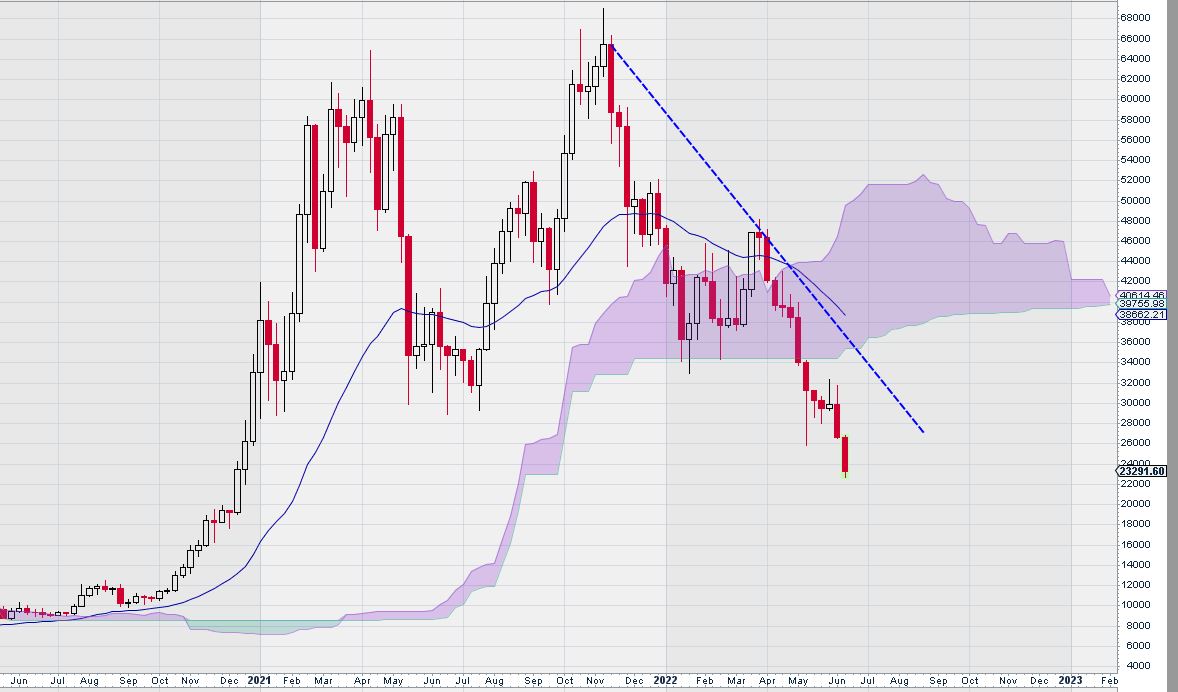Click the 2022 year label on time axis
The image size is (1178, 692).
[665, 681]
